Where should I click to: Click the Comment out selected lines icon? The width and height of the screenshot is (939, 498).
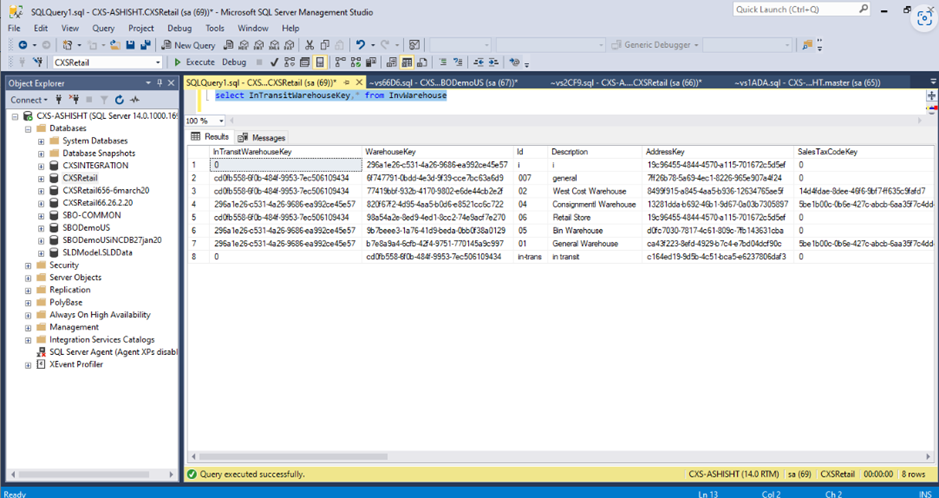pyautogui.click(x=443, y=62)
